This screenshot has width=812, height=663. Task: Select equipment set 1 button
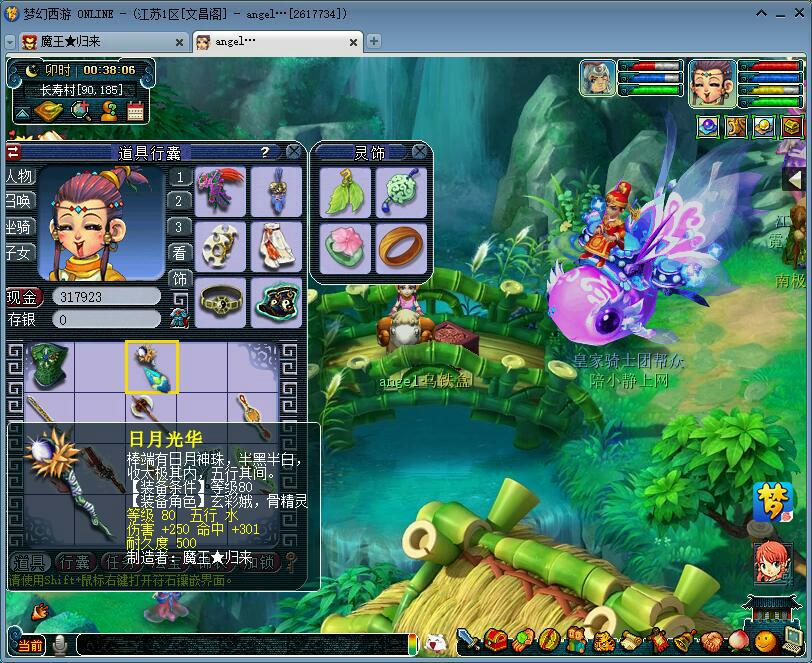[x=180, y=177]
